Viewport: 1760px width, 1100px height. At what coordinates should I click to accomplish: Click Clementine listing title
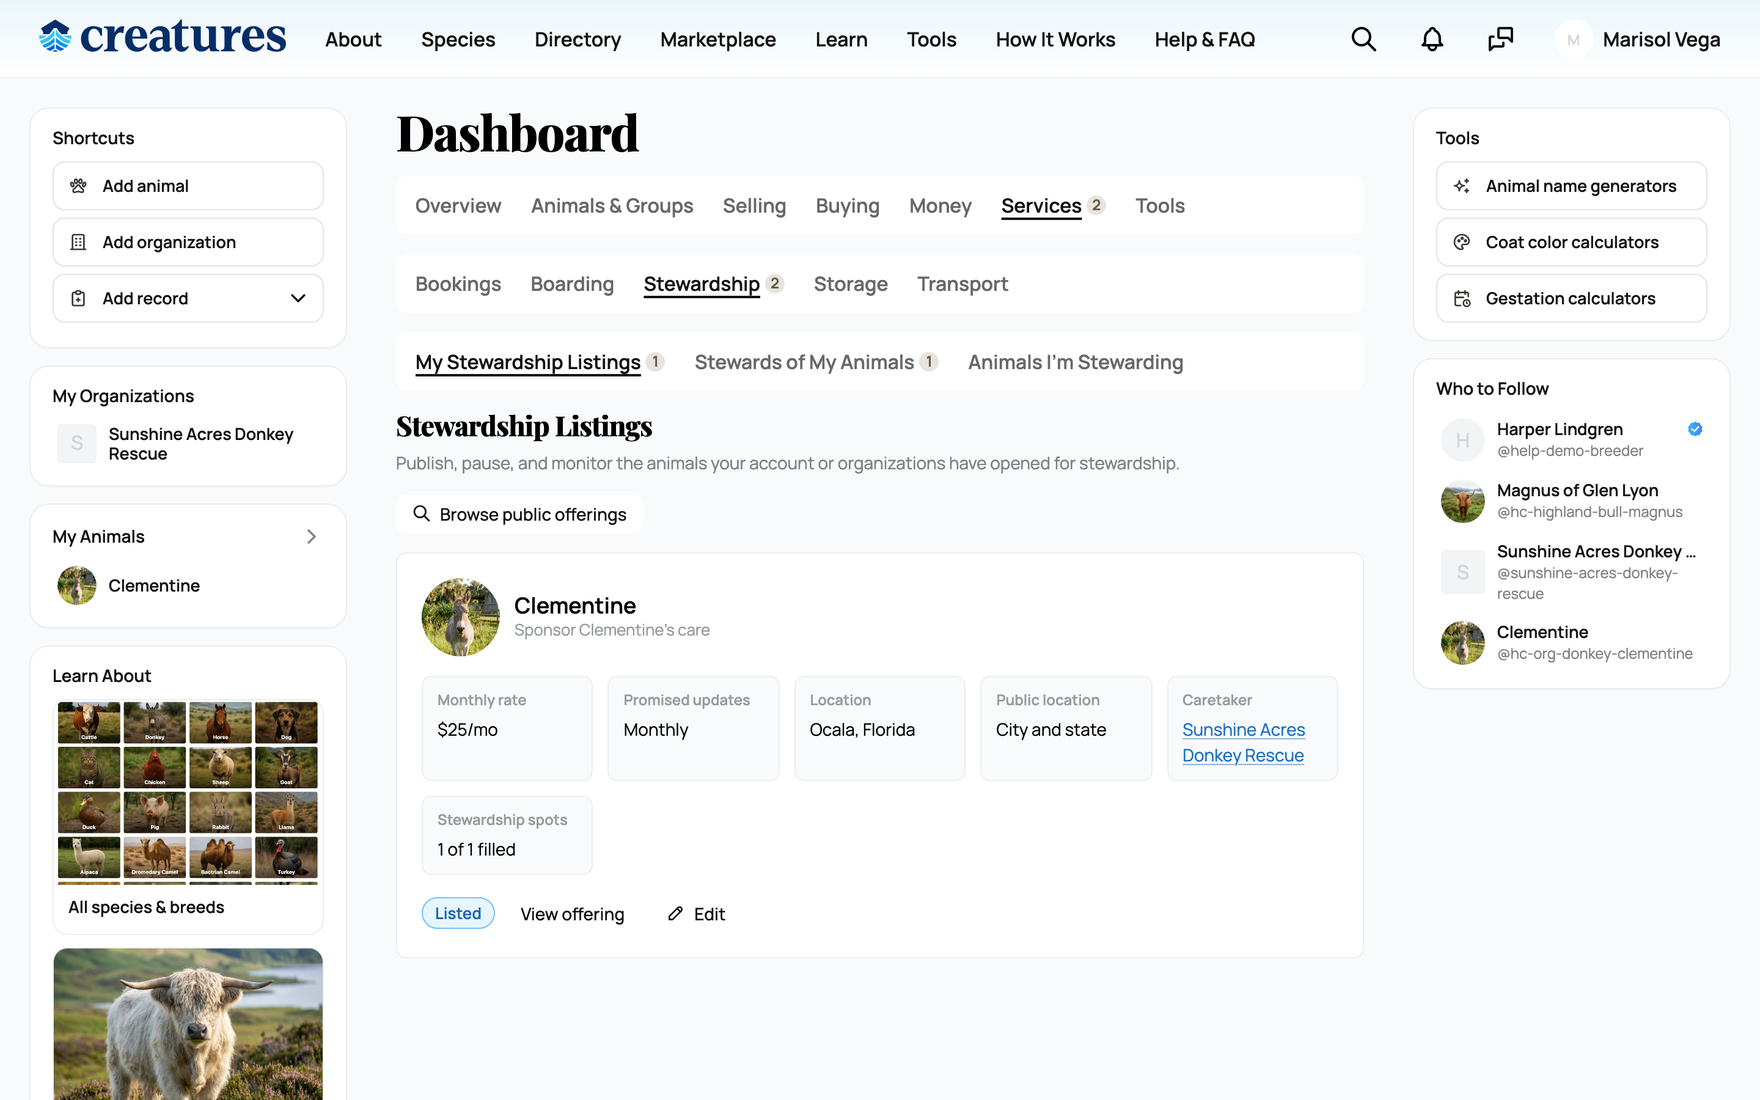pos(575,606)
